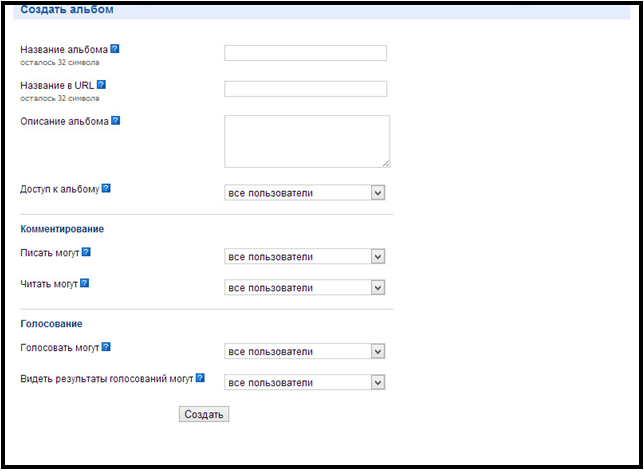Click inside the Описание альбома textarea
This screenshot has height=471, width=644.
point(307,141)
